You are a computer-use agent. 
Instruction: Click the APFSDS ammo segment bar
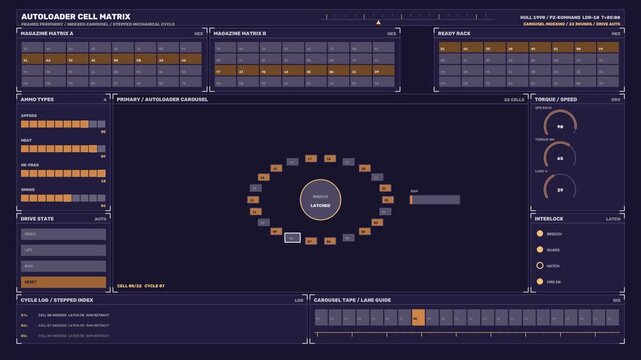(63, 124)
